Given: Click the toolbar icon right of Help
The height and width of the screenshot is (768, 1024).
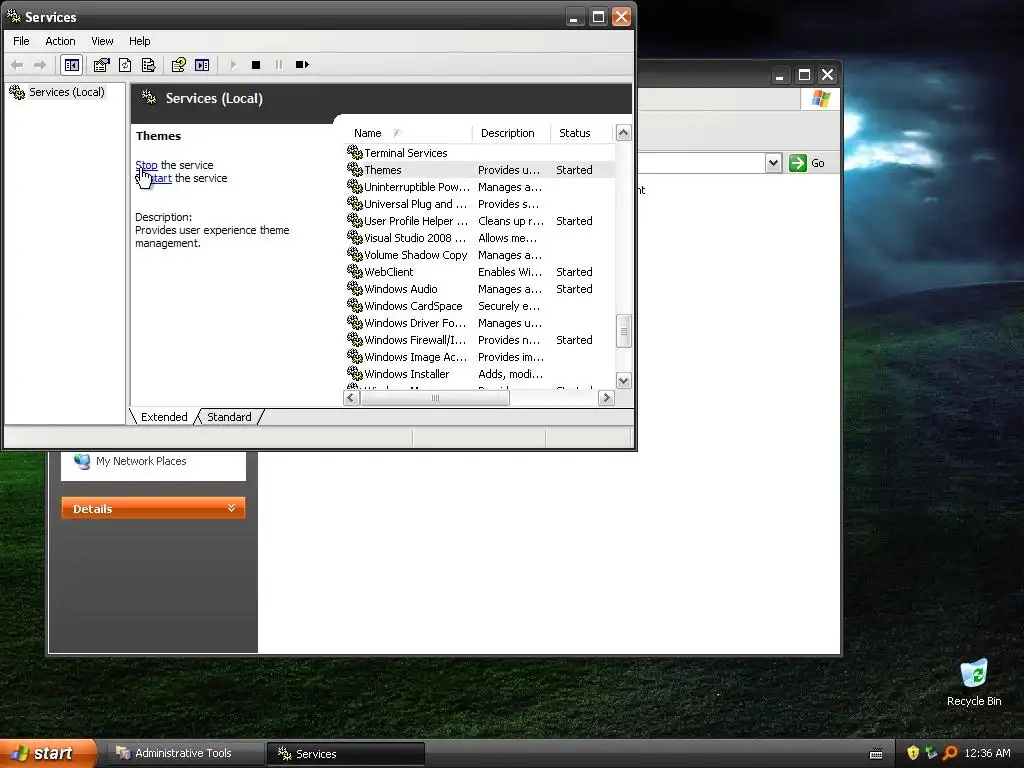Looking at the screenshot, I should pos(202,65).
